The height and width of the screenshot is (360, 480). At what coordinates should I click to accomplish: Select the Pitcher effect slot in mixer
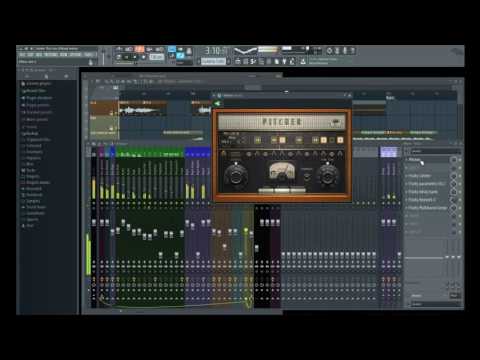(x=426, y=160)
